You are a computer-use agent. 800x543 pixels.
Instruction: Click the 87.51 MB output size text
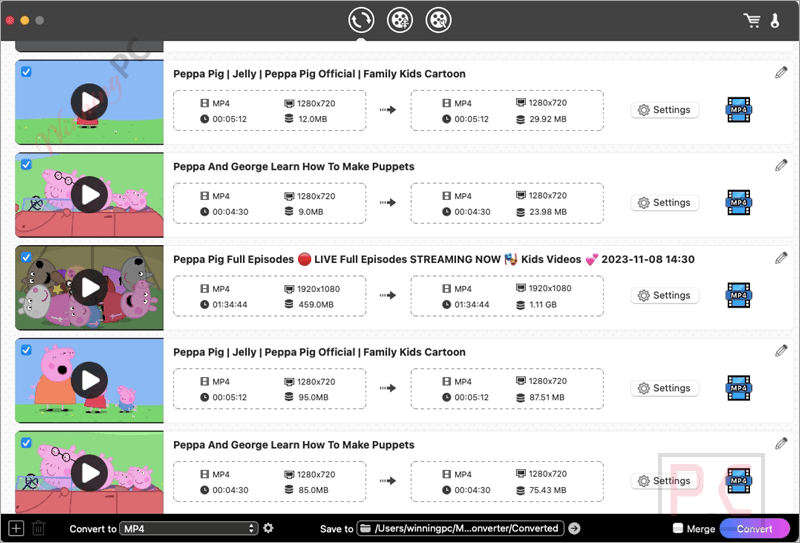click(x=547, y=398)
